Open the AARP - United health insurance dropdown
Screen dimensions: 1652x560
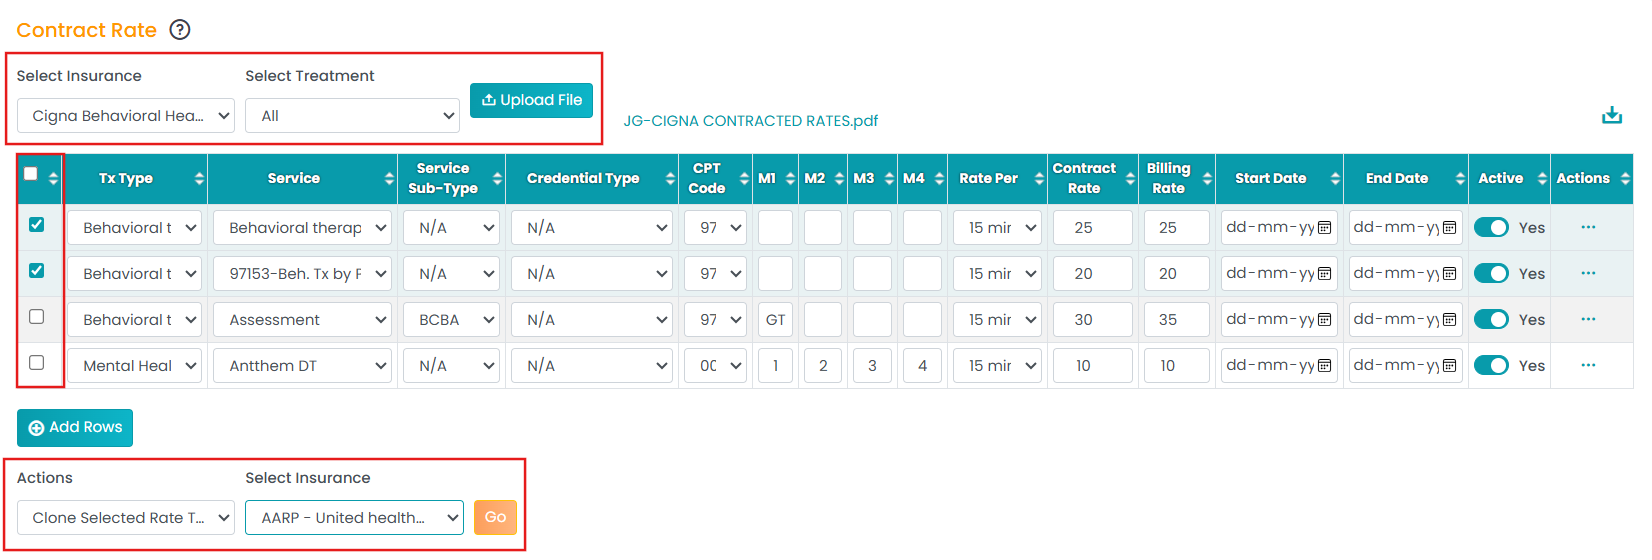[354, 518]
